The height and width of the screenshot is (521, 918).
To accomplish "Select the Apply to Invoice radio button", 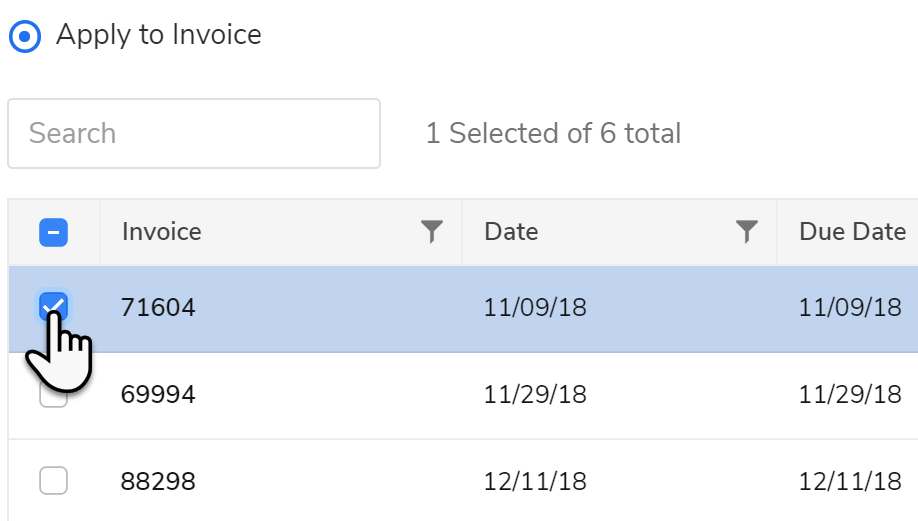I will coord(25,37).
